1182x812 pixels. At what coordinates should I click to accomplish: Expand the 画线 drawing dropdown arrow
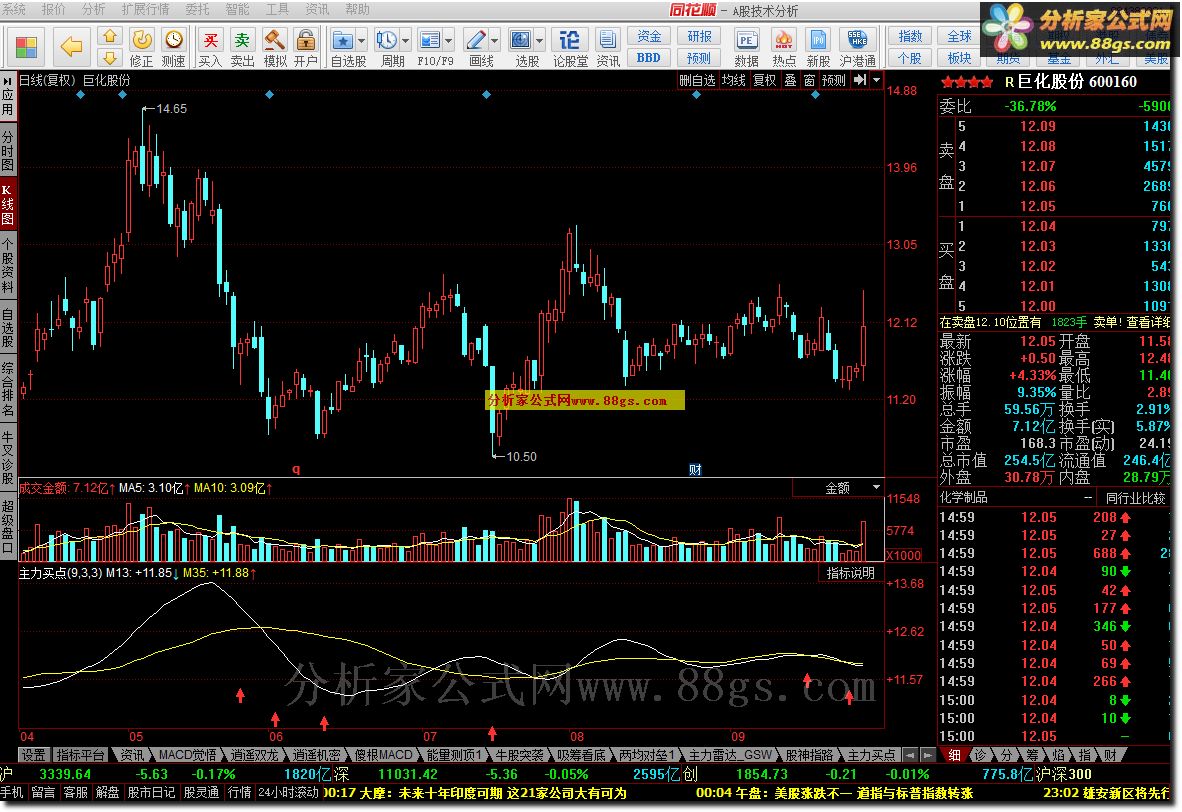pos(495,41)
